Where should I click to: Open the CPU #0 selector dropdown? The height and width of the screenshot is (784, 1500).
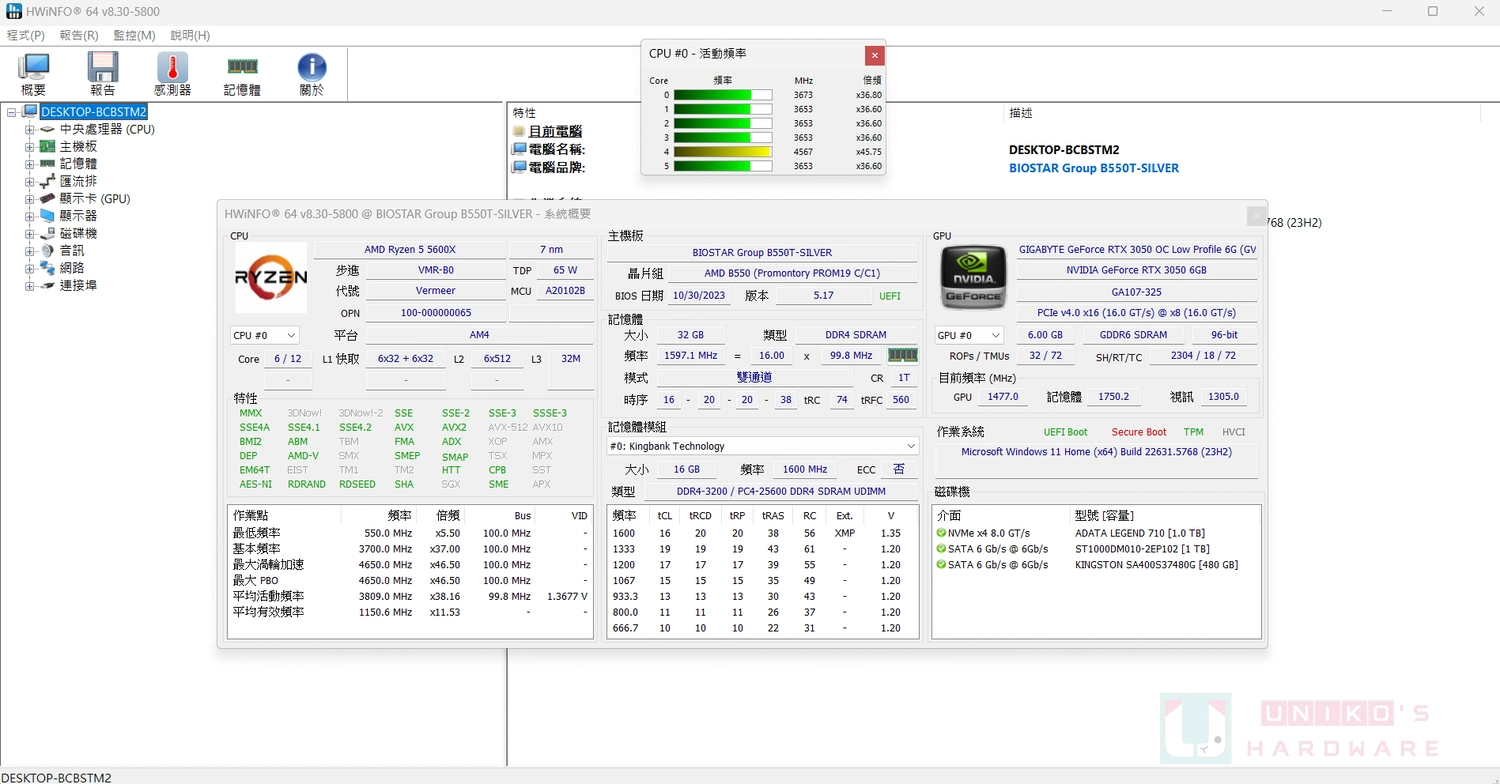tap(264, 336)
